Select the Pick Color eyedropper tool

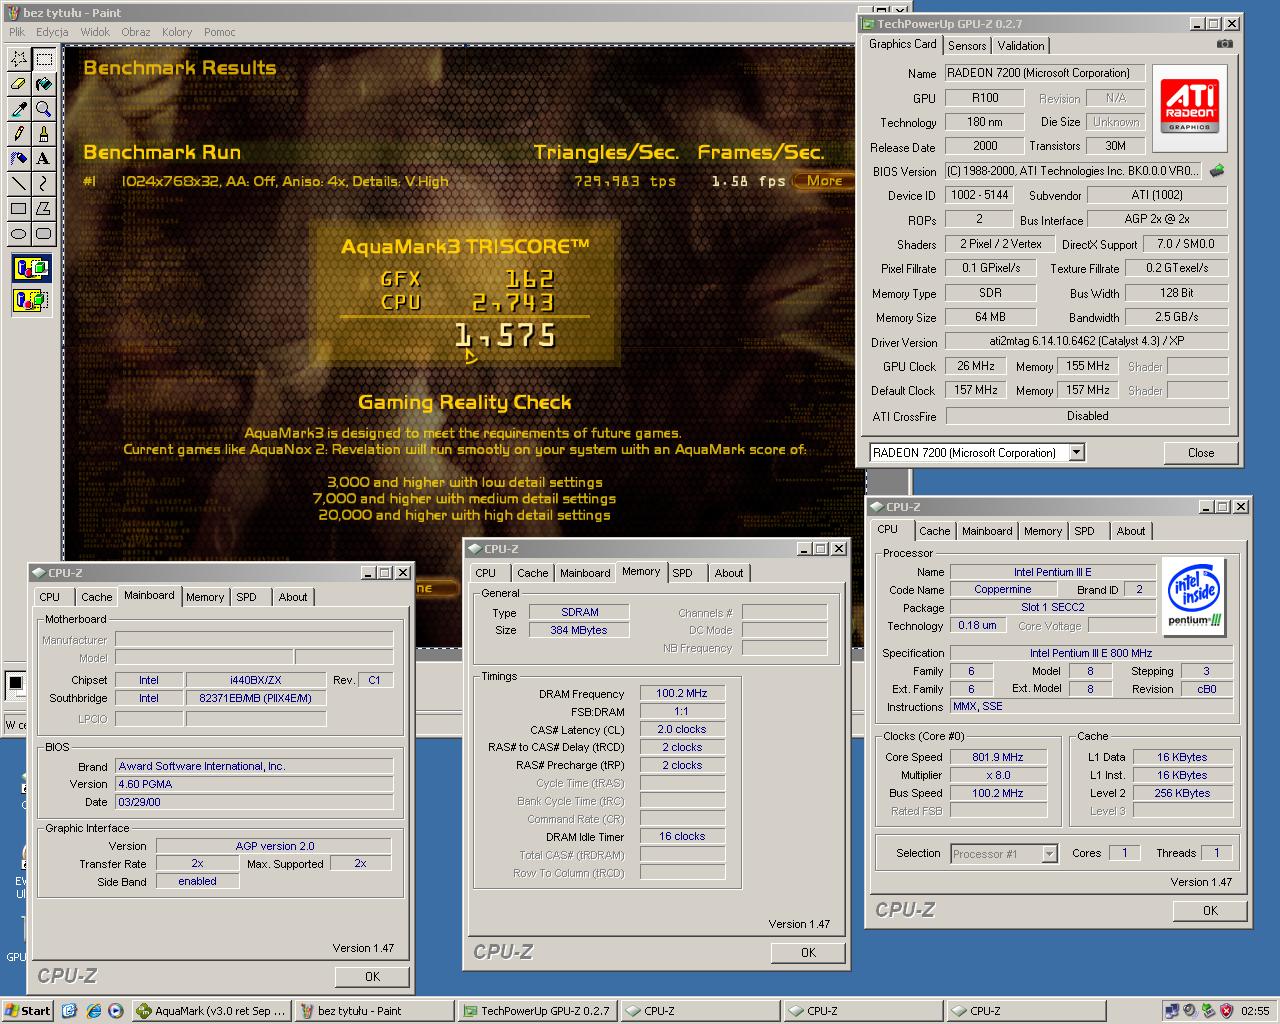pyautogui.click(x=18, y=109)
